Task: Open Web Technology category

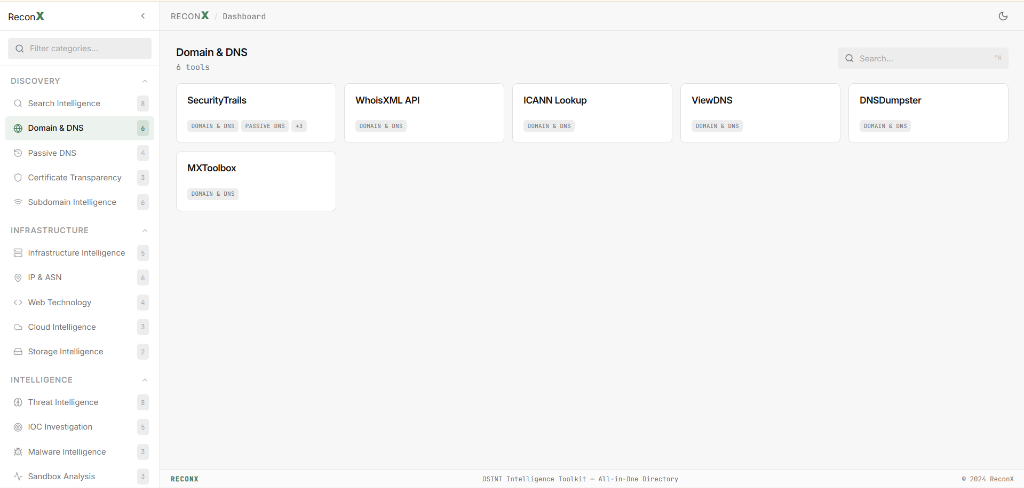Action: 80,302
